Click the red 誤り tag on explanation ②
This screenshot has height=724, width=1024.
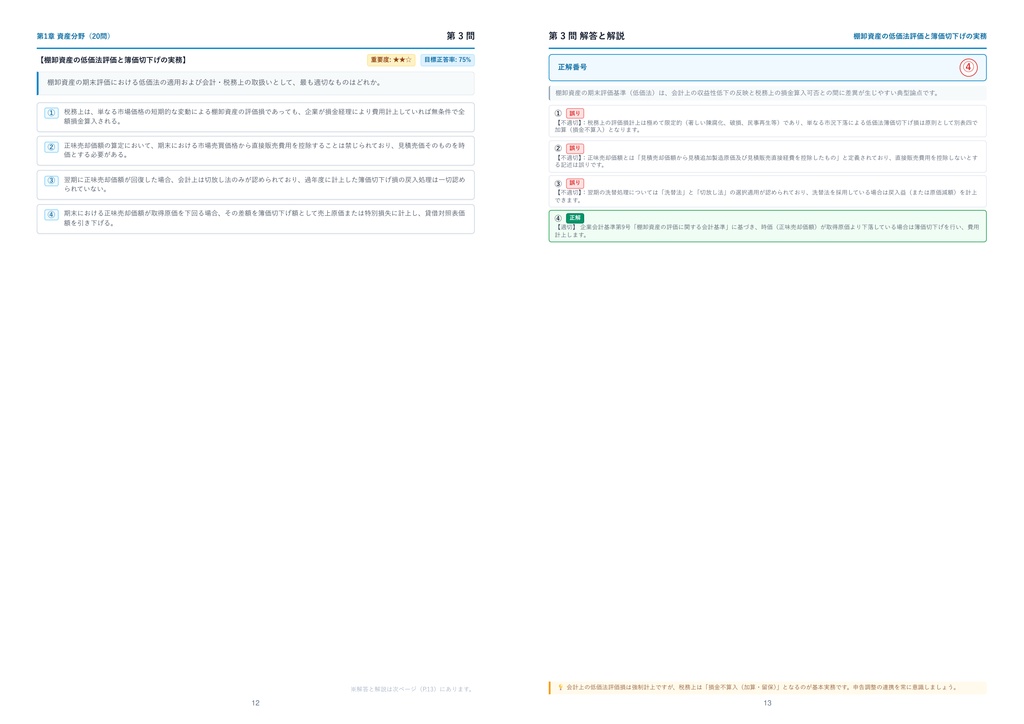coord(575,148)
